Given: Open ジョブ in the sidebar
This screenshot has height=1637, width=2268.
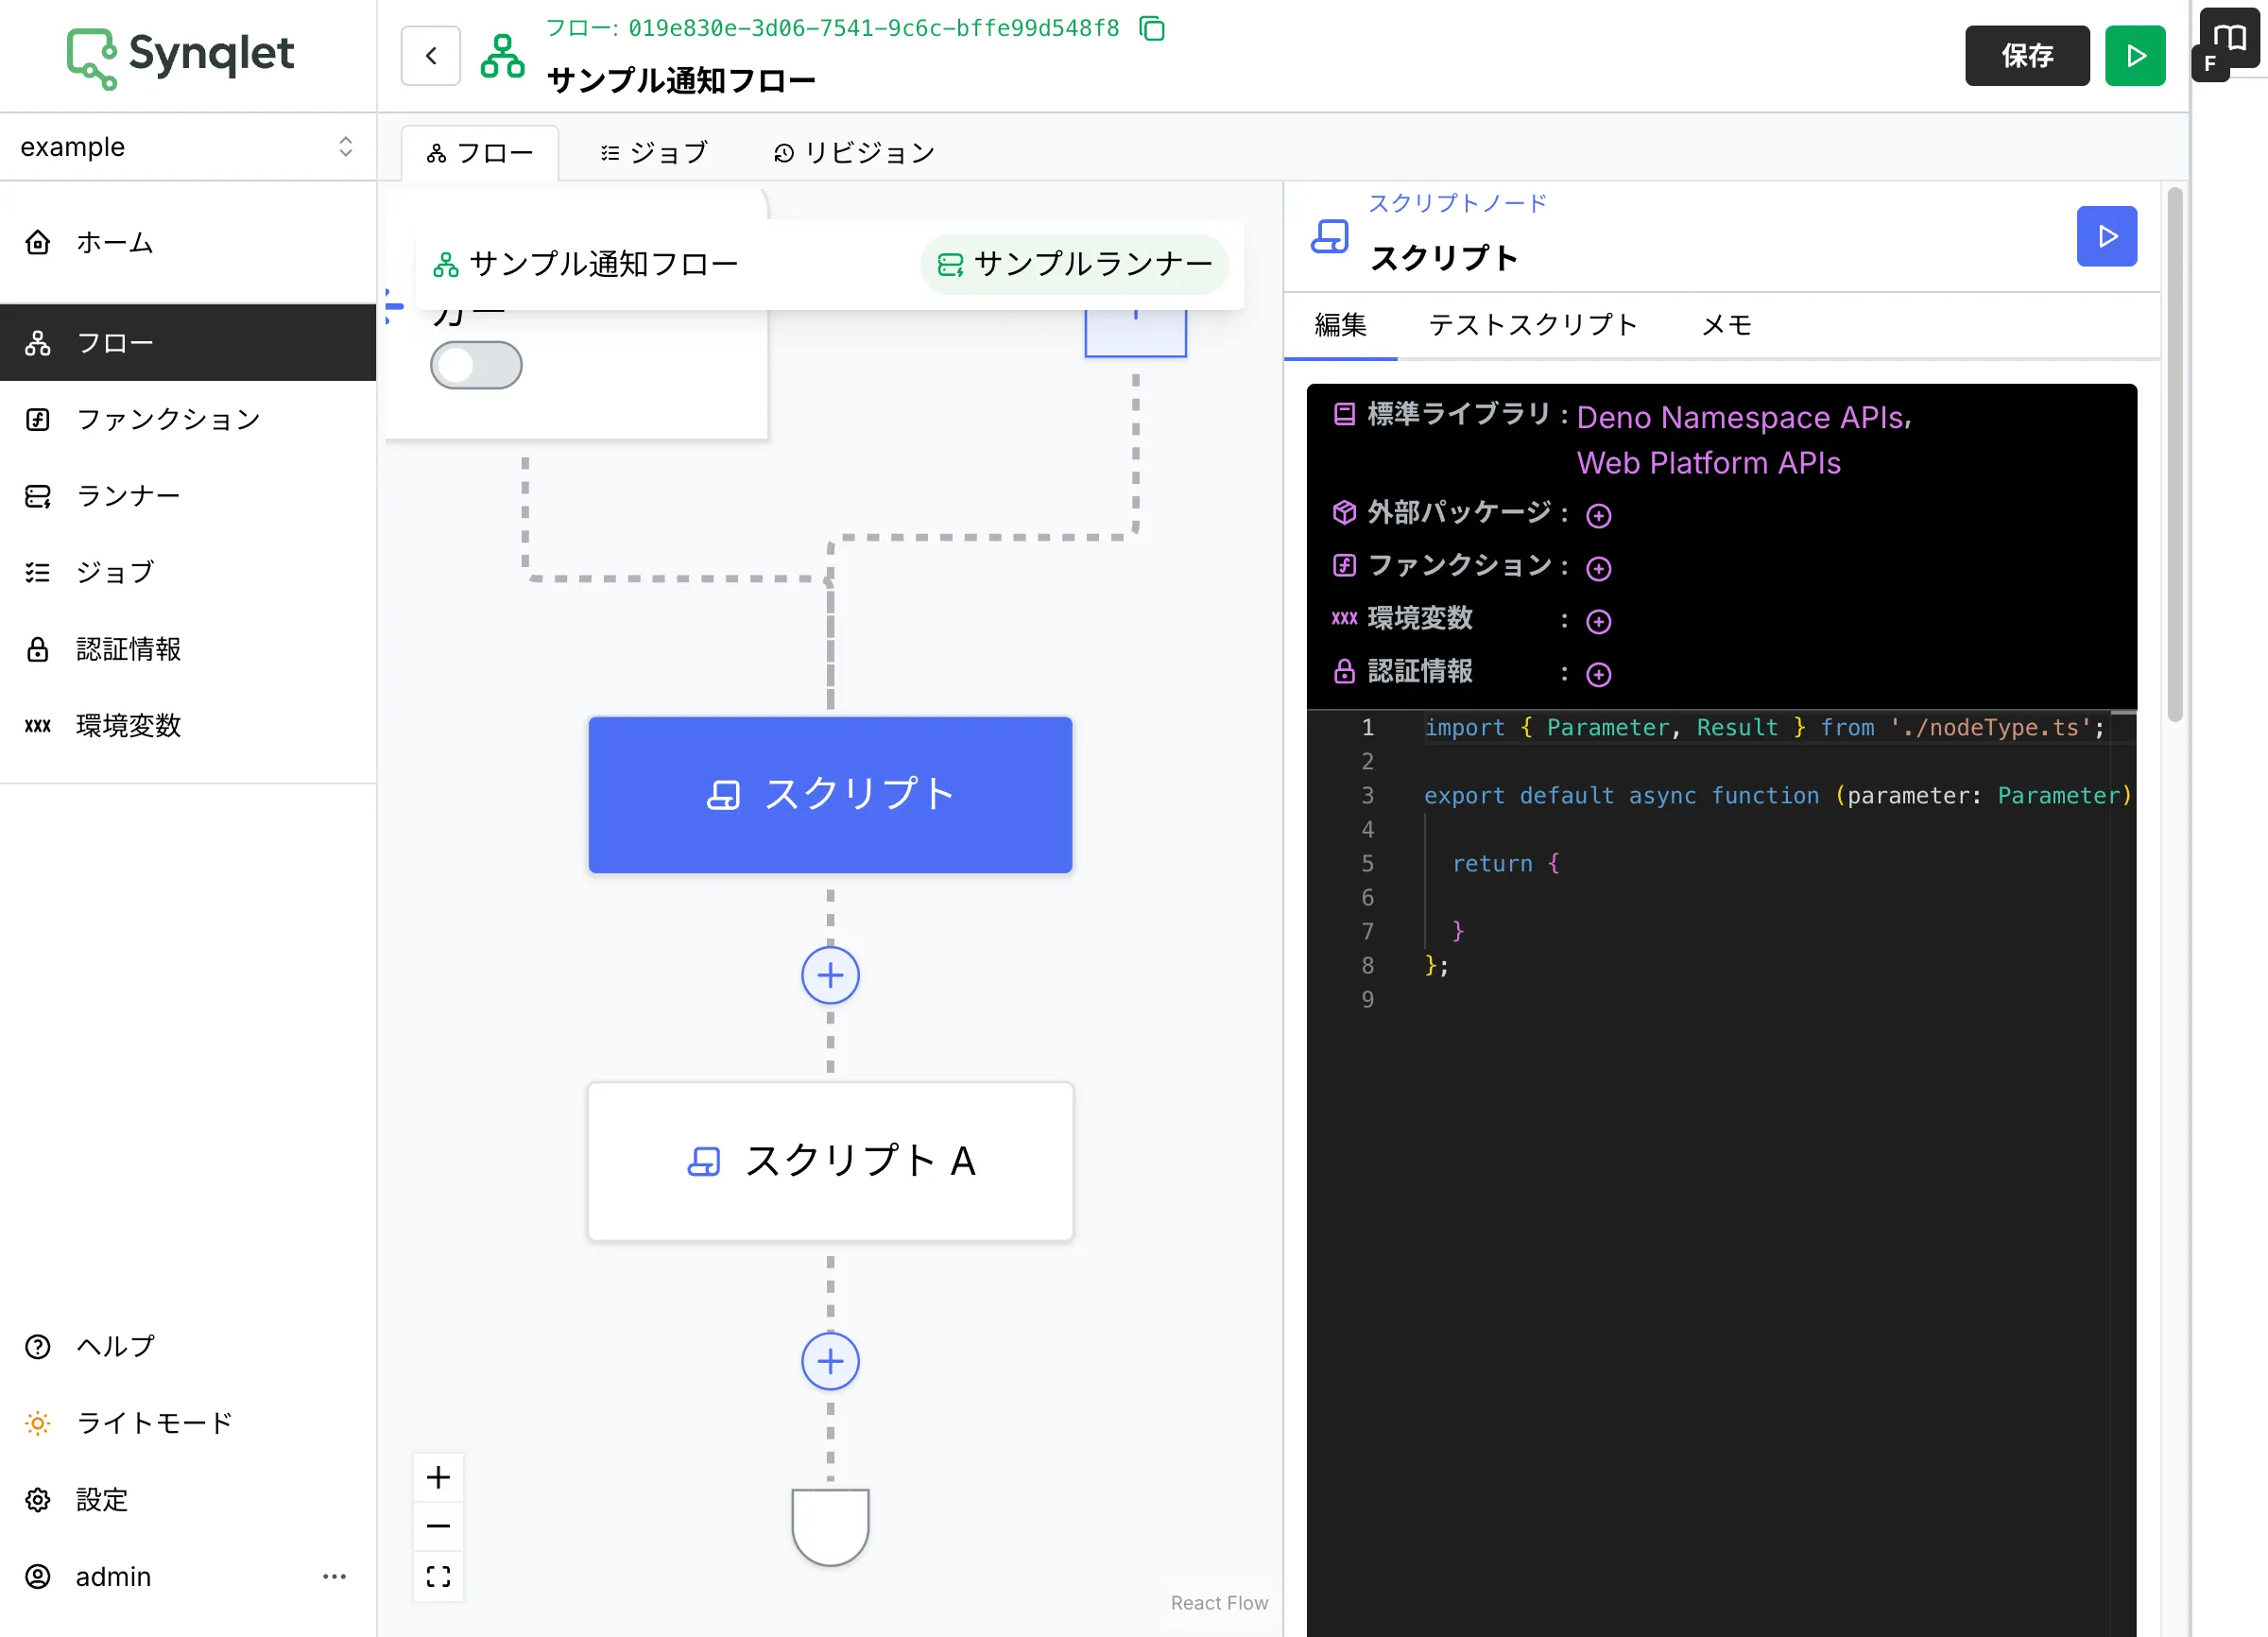Looking at the screenshot, I should click(188, 572).
